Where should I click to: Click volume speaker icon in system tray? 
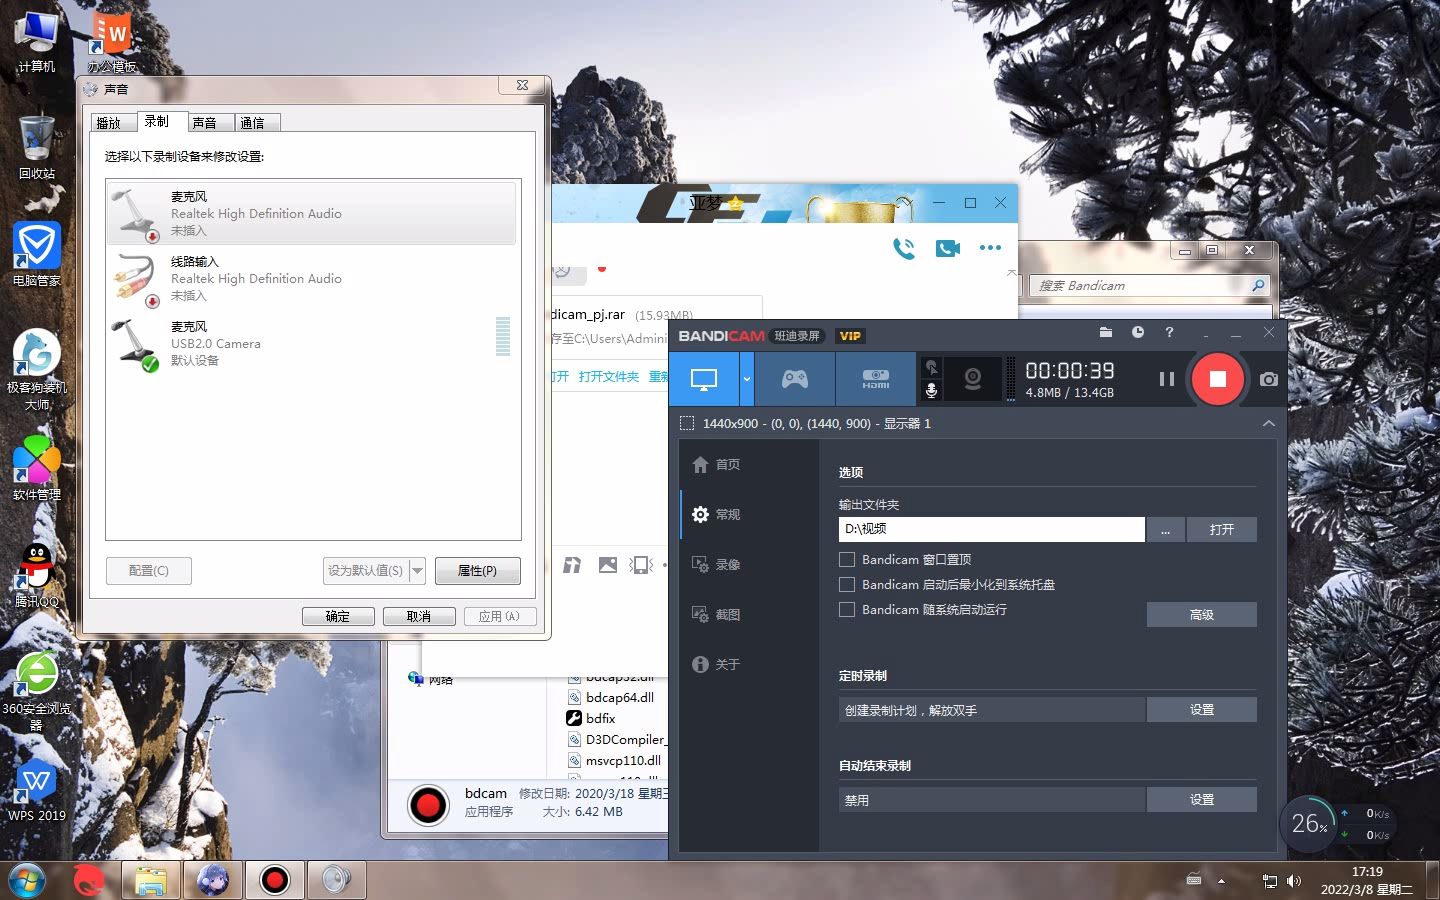pos(1294,881)
